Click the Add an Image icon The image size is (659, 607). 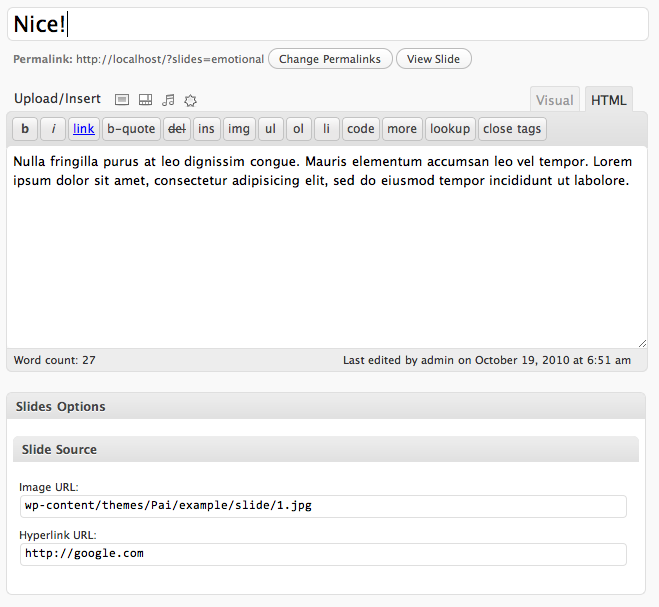[x=122, y=99]
